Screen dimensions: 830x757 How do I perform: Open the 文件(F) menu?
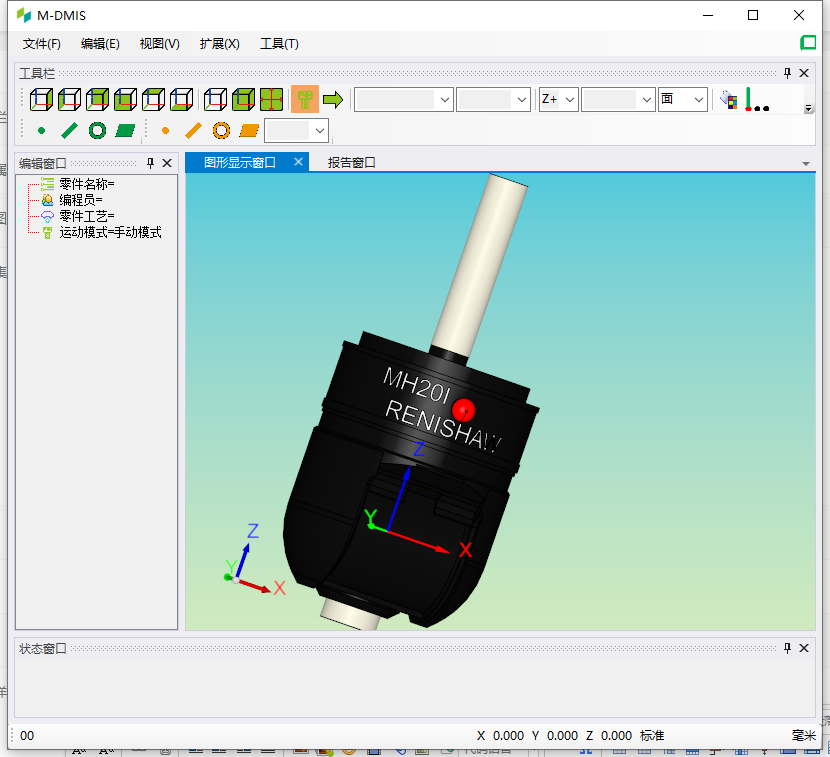pyautogui.click(x=41, y=44)
